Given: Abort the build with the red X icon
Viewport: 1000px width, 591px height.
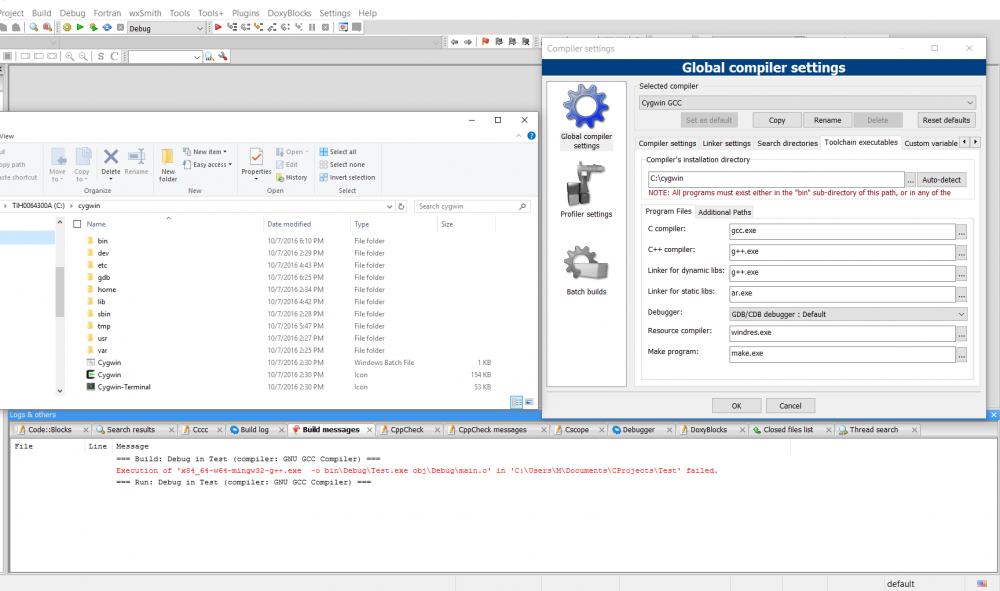Looking at the screenshot, I should pyautogui.click(x=122, y=28).
